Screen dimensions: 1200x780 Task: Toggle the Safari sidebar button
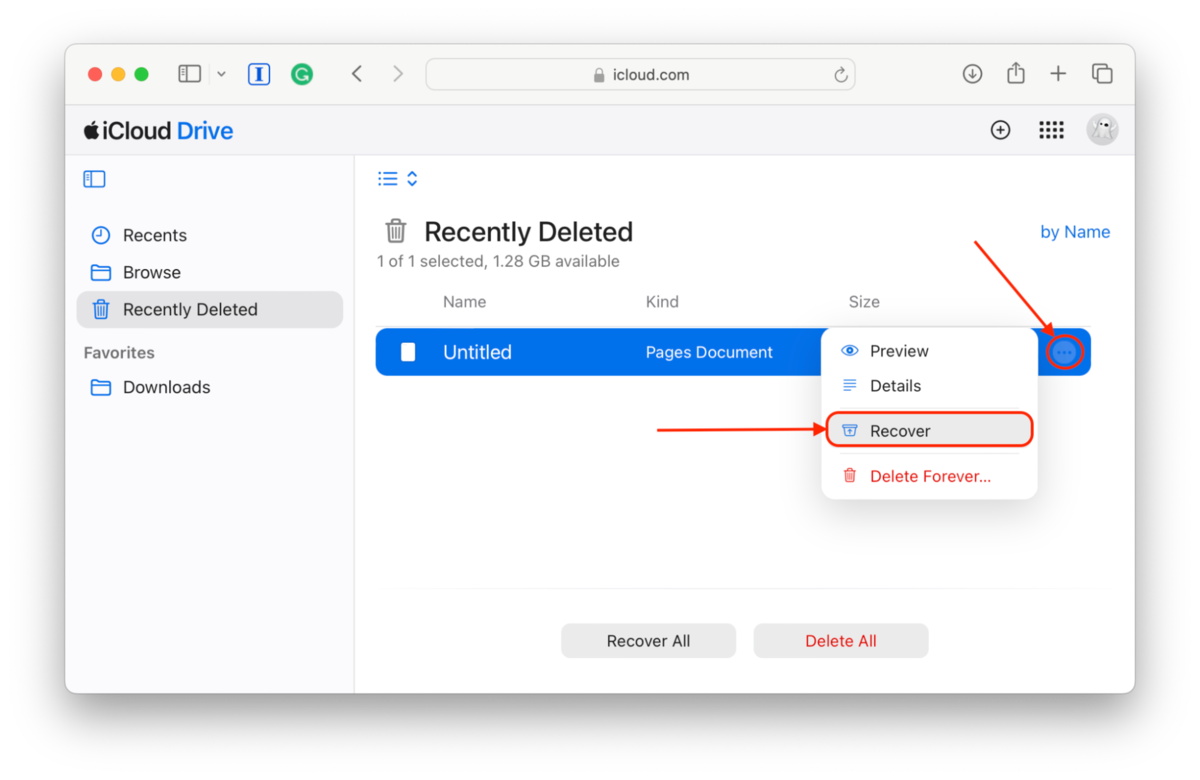(x=190, y=74)
